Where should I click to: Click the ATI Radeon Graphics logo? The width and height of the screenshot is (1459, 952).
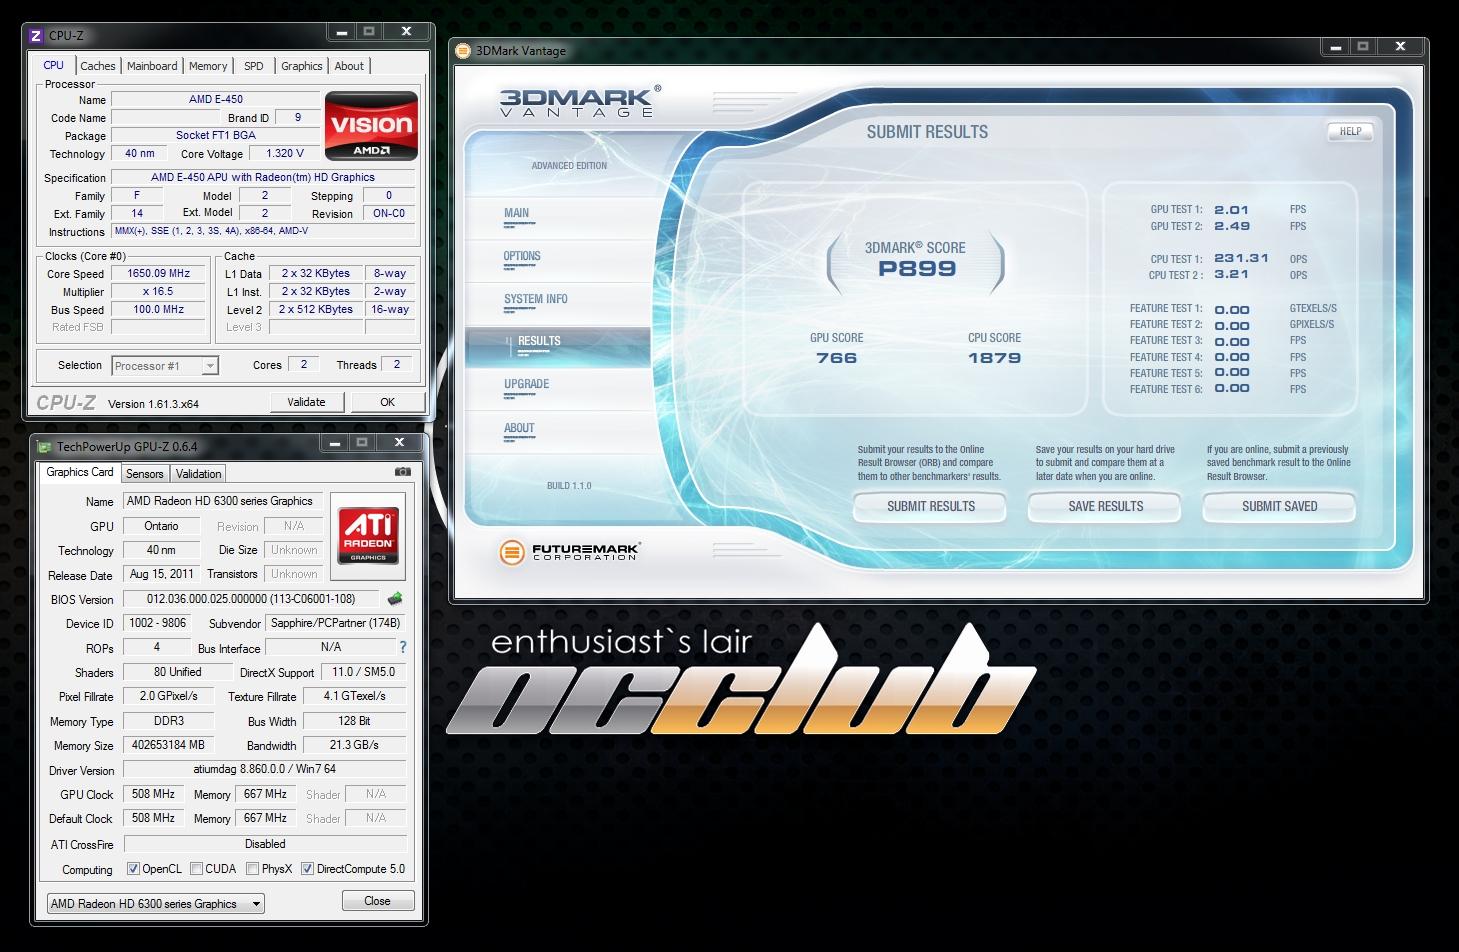(369, 536)
